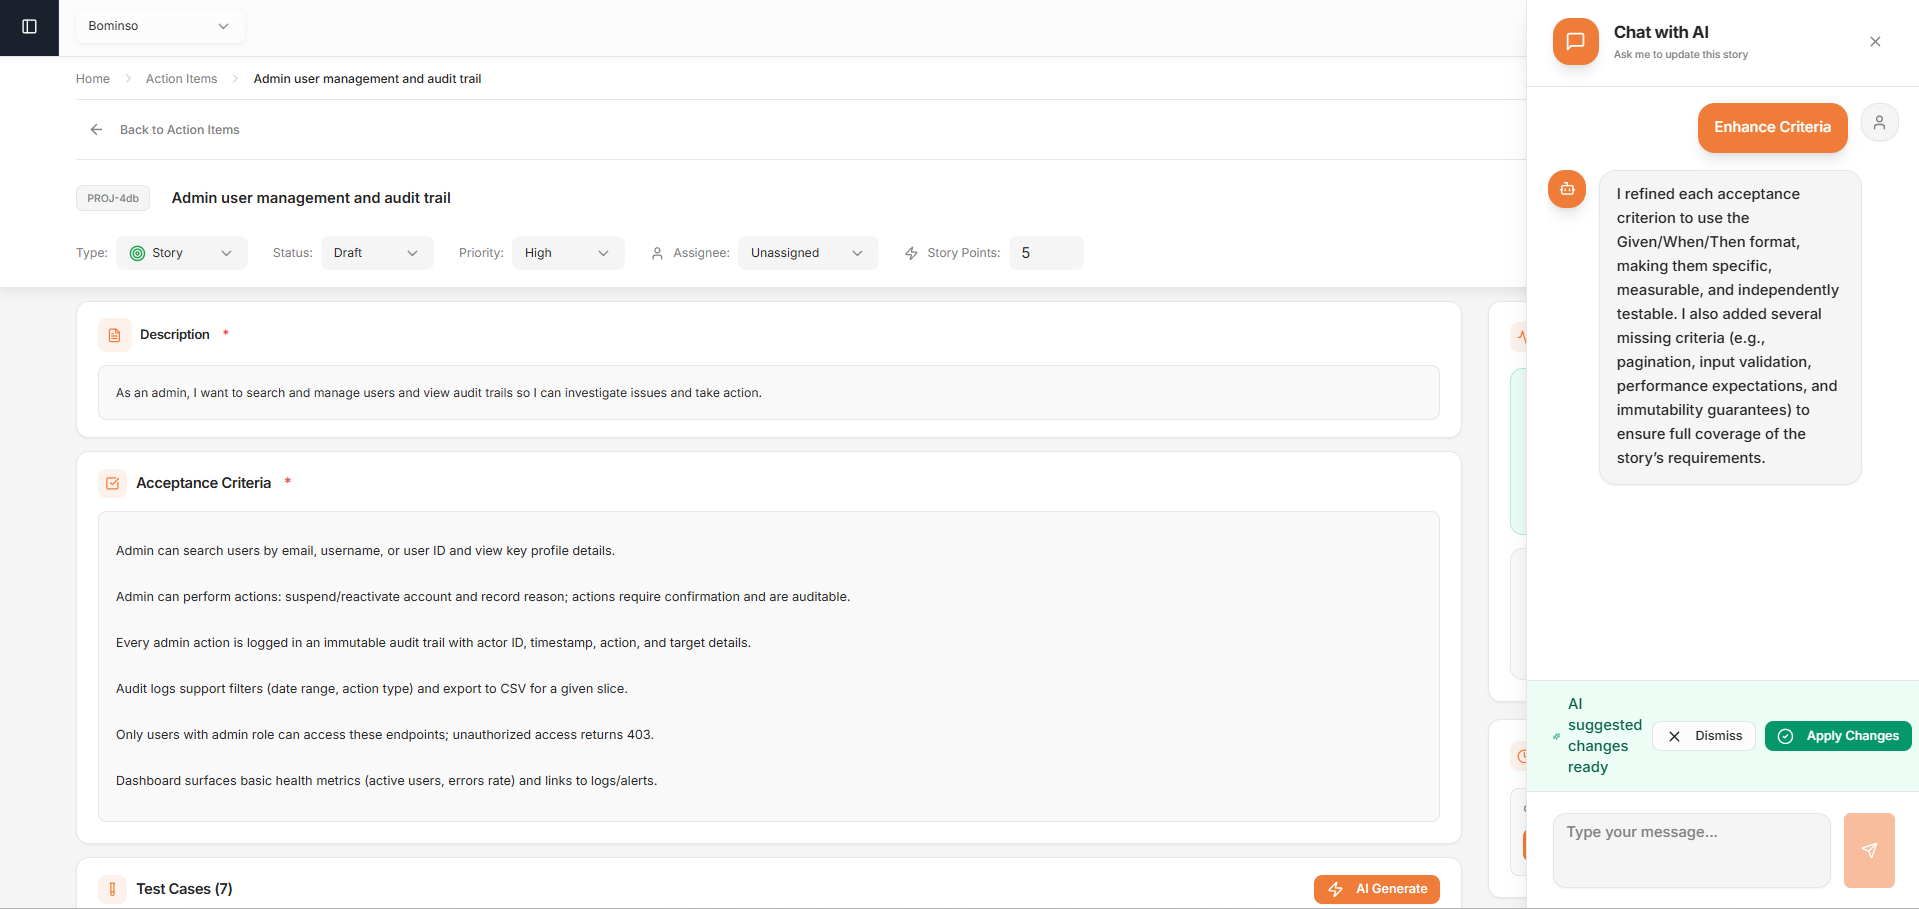This screenshot has height=909, width=1919.
Task: Open the Status Draft dropdown
Action: click(377, 253)
